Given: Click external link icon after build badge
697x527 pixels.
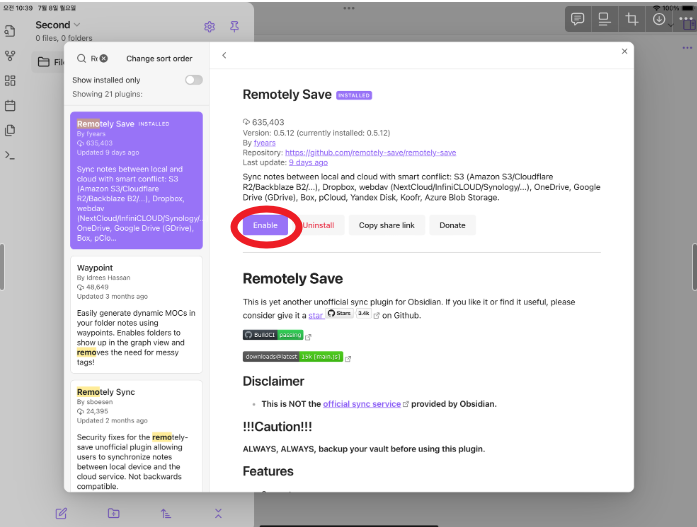Looking at the screenshot, I should (x=308, y=337).
